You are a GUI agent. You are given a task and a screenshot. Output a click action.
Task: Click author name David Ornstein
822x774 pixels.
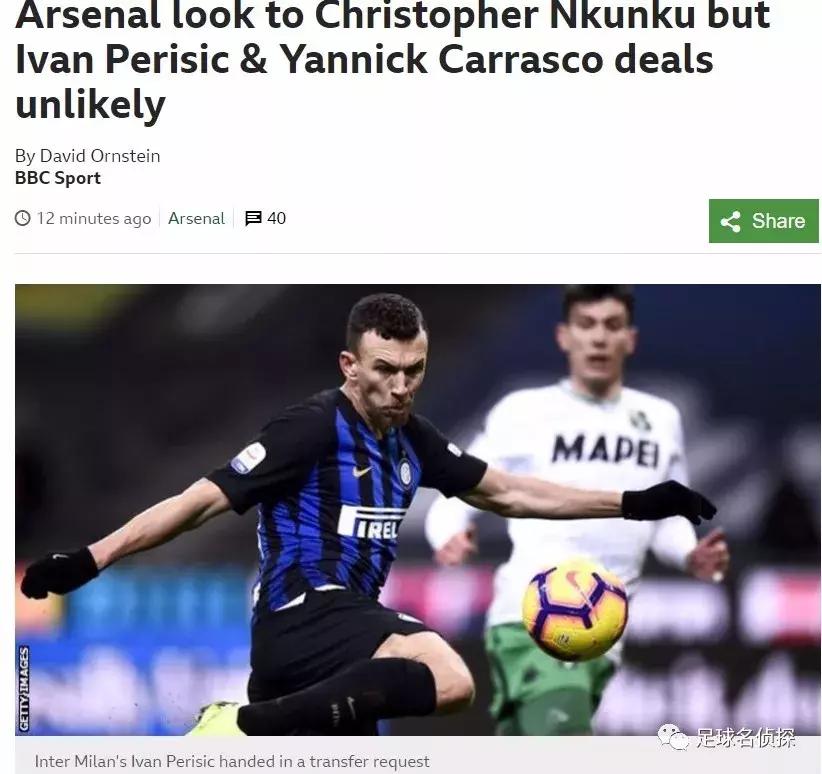tap(100, 156)
